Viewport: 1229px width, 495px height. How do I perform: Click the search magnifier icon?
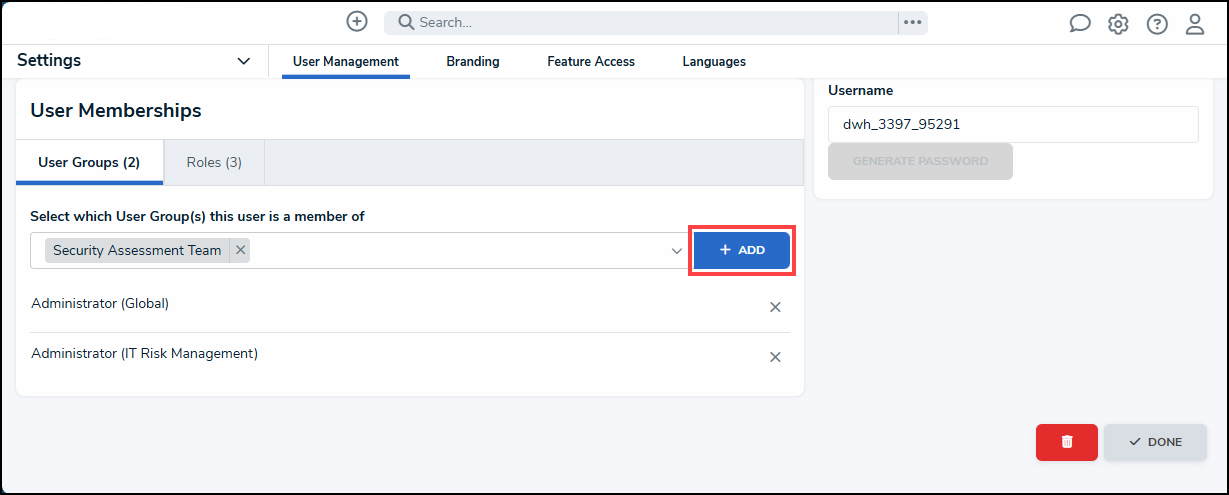coord(406,22)
